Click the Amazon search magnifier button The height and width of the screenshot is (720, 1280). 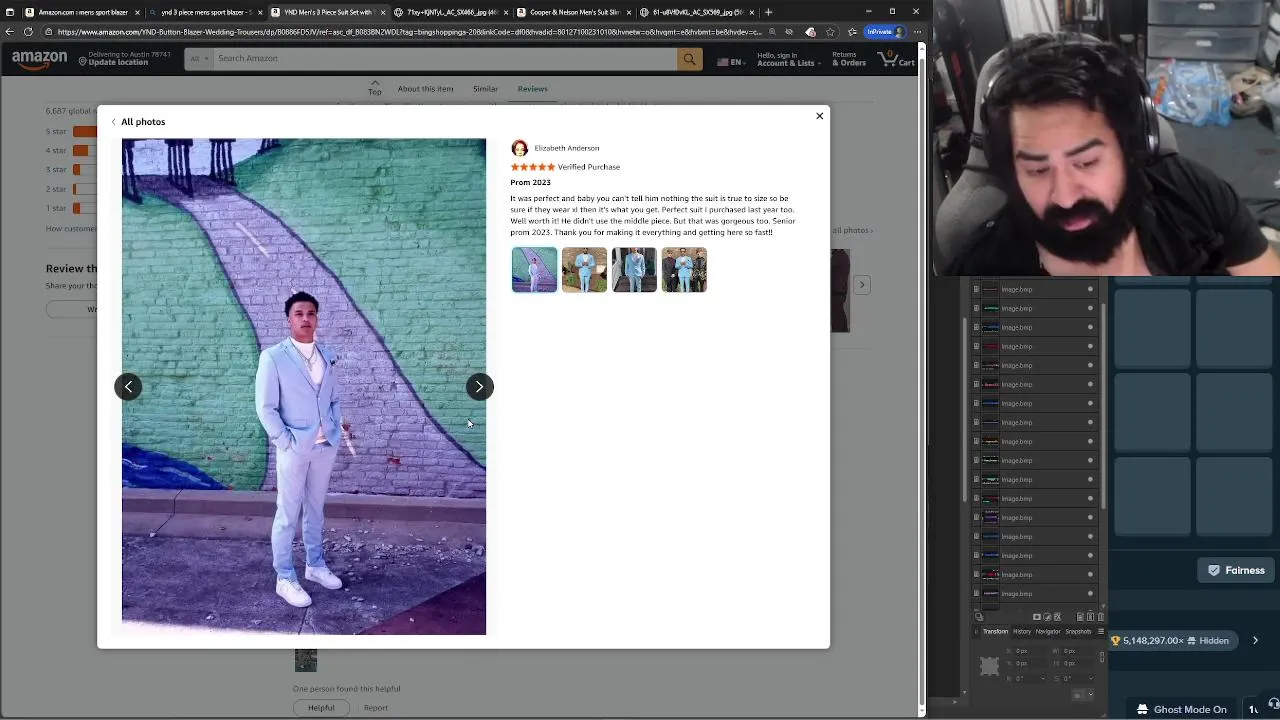point(689,59)
